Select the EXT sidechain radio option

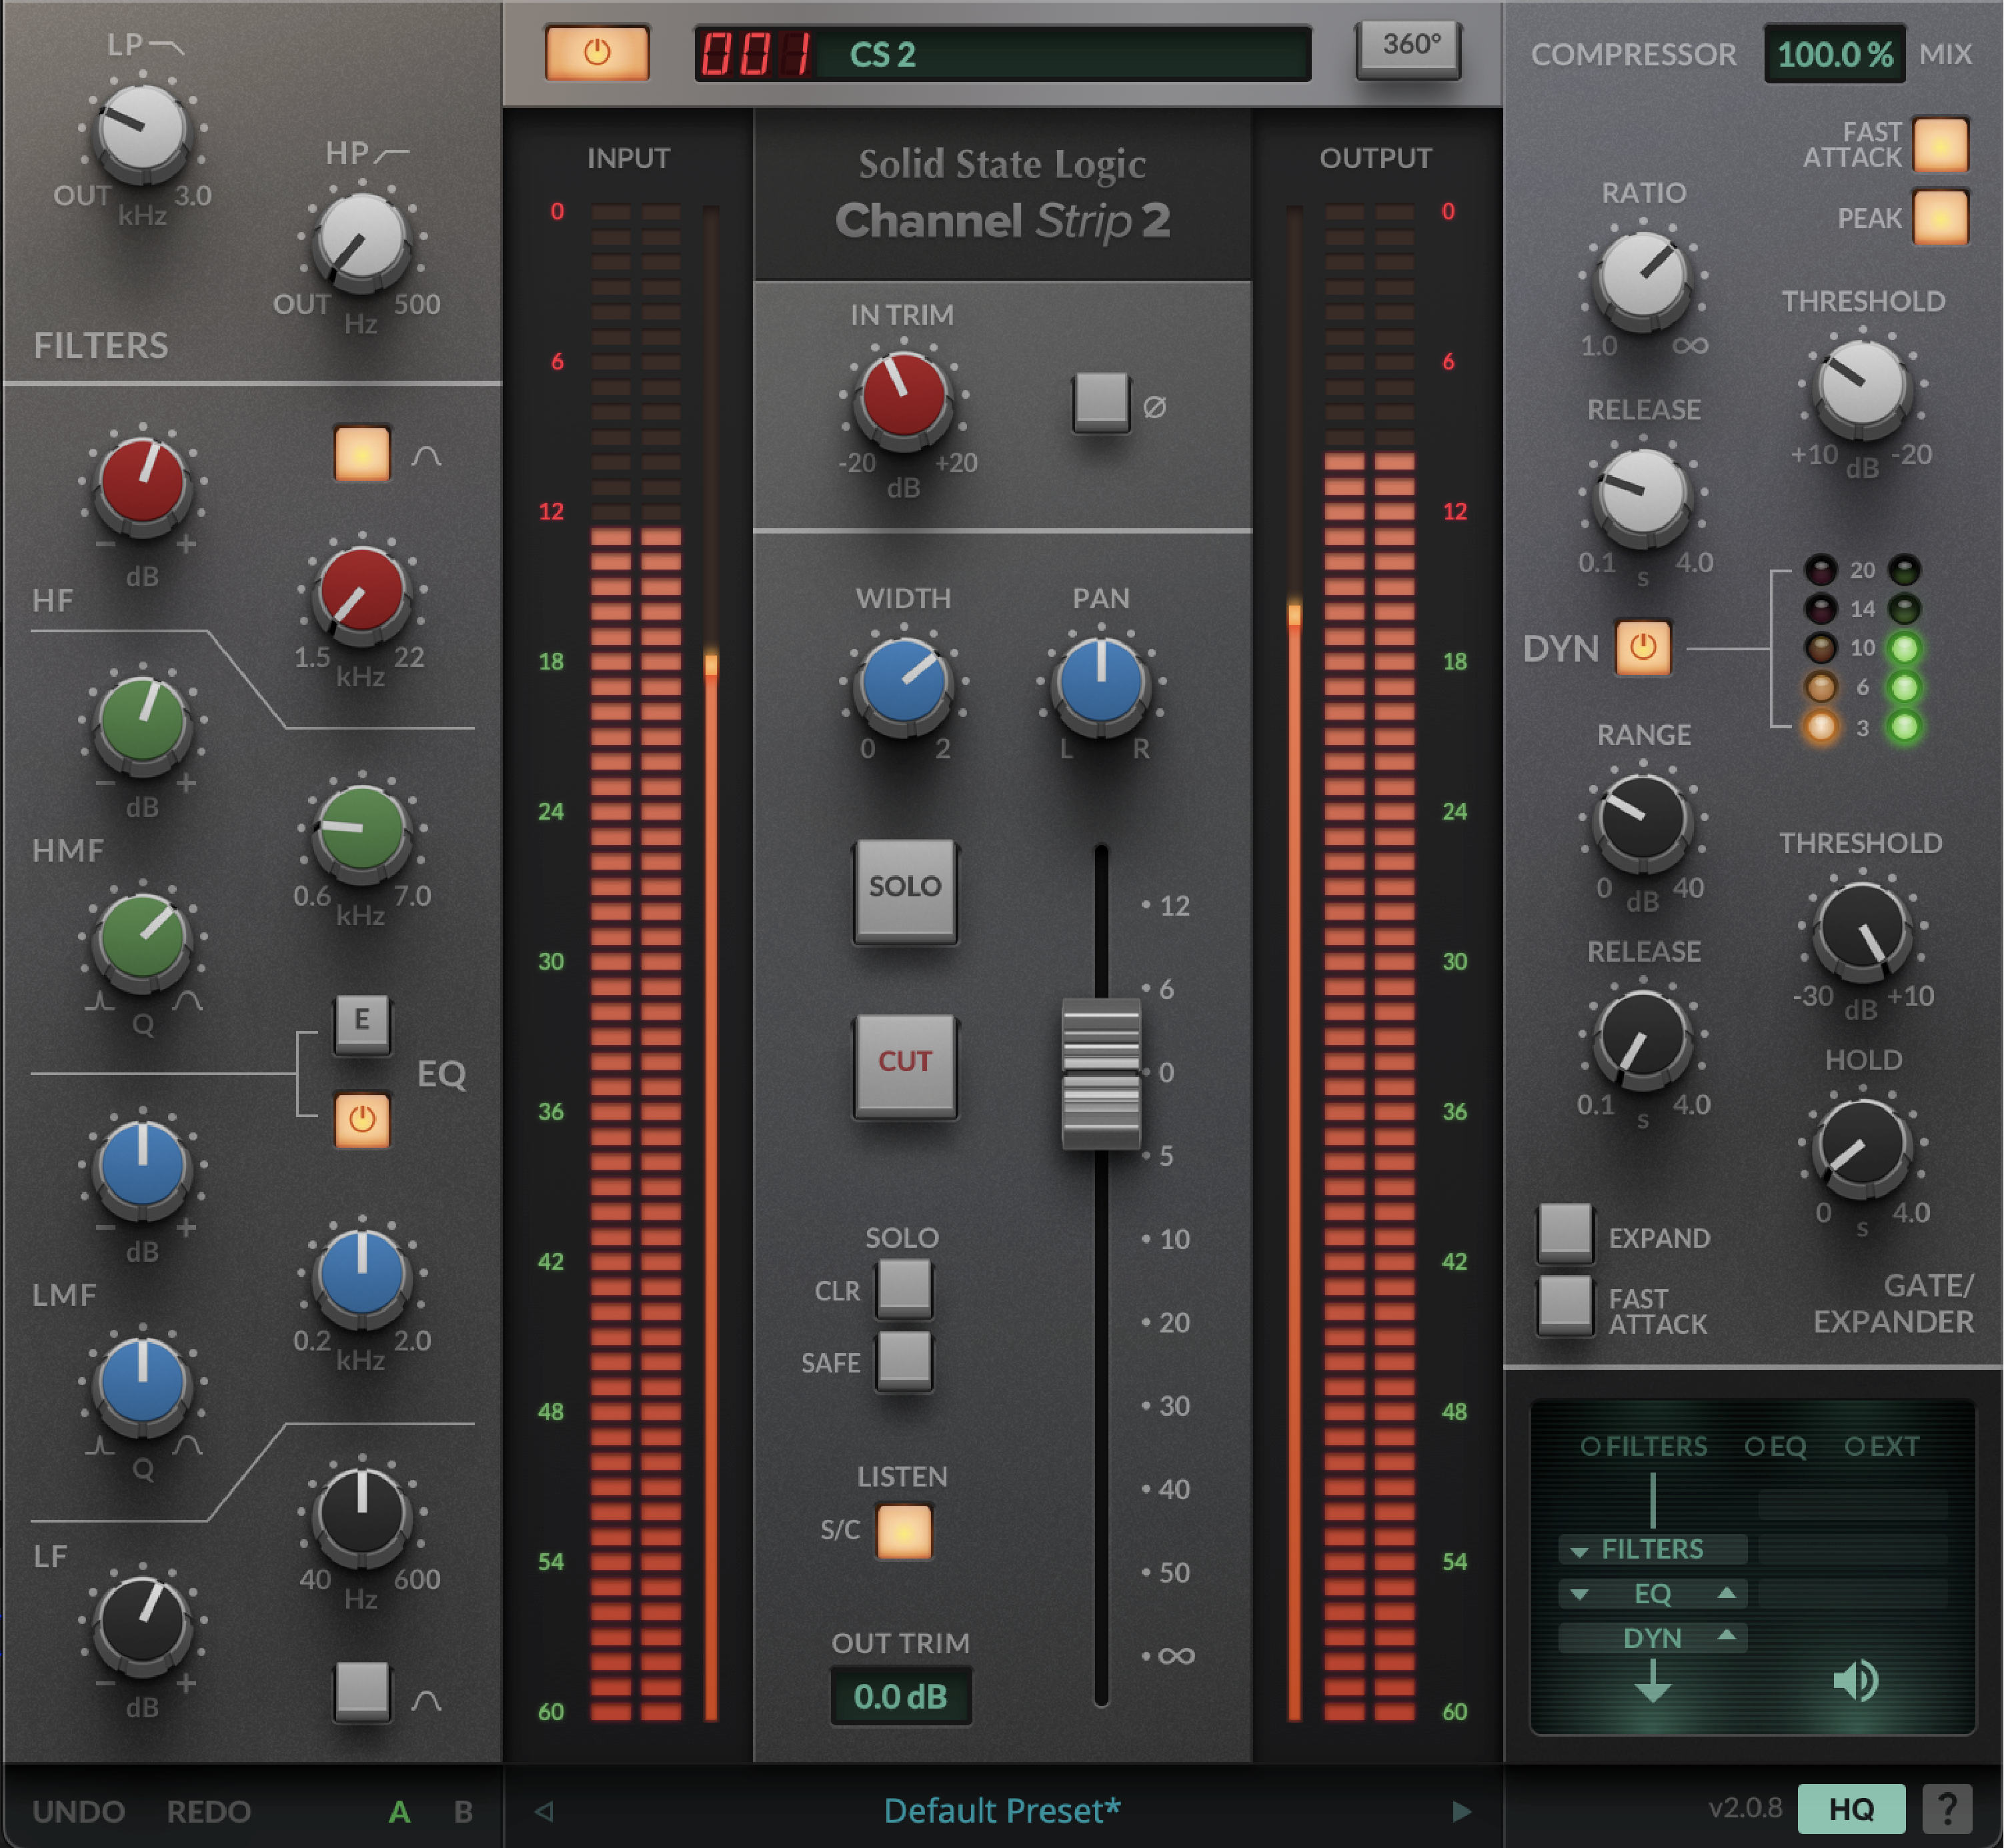tap(1856, 1446)
